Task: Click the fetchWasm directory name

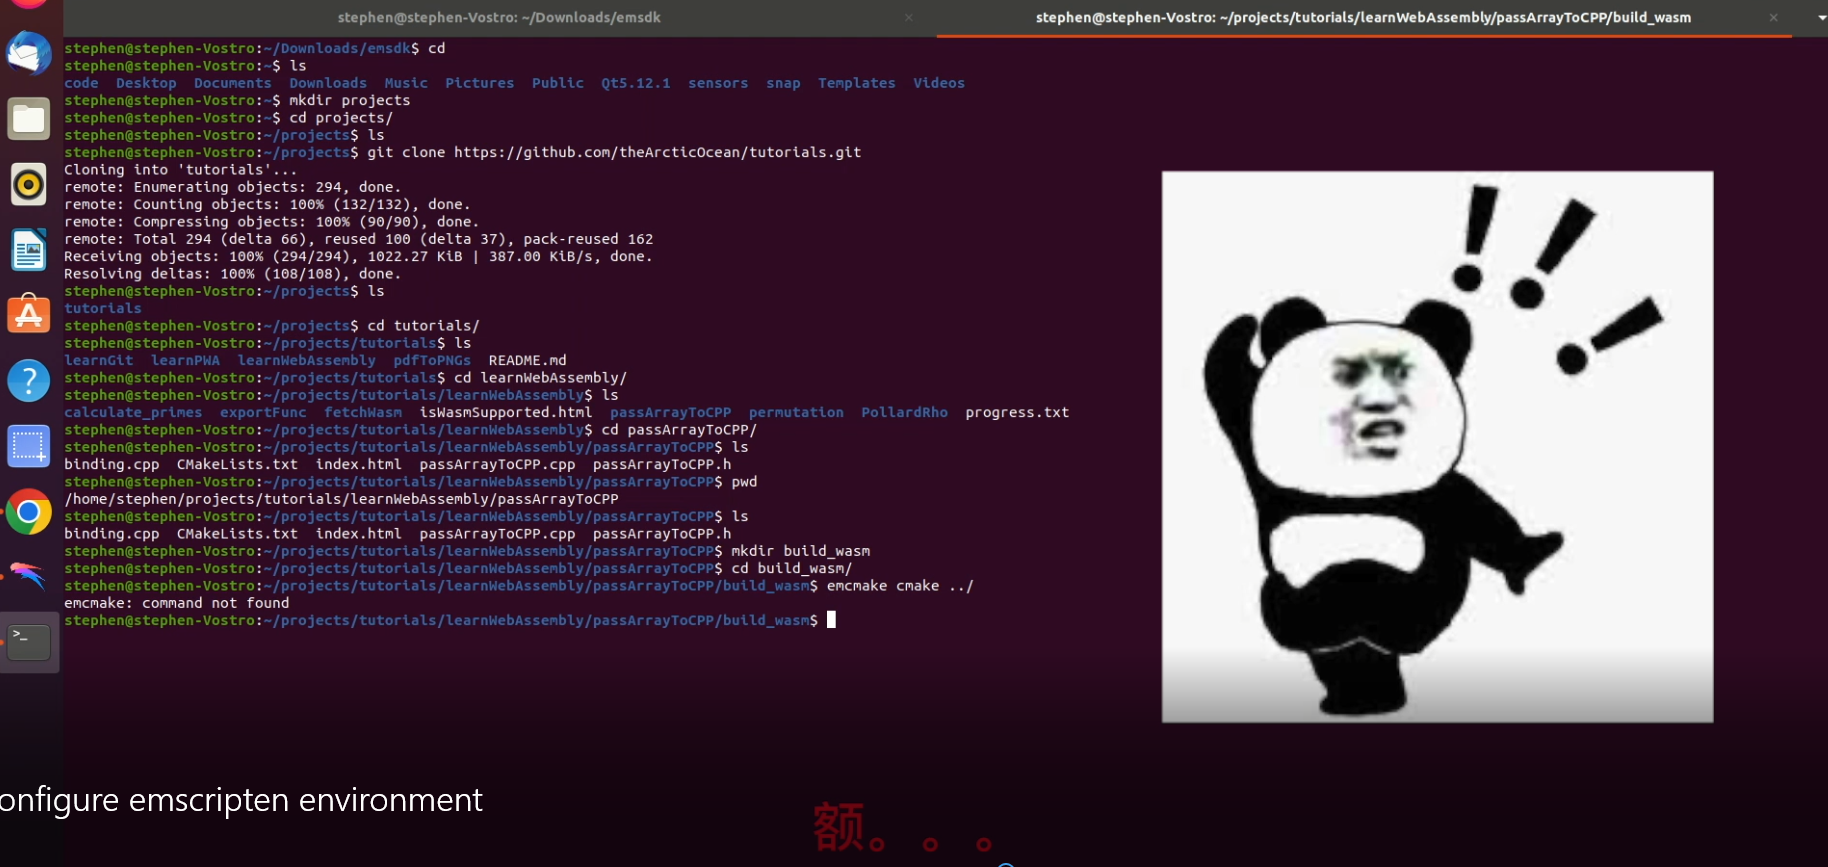Action: (363, 412)
